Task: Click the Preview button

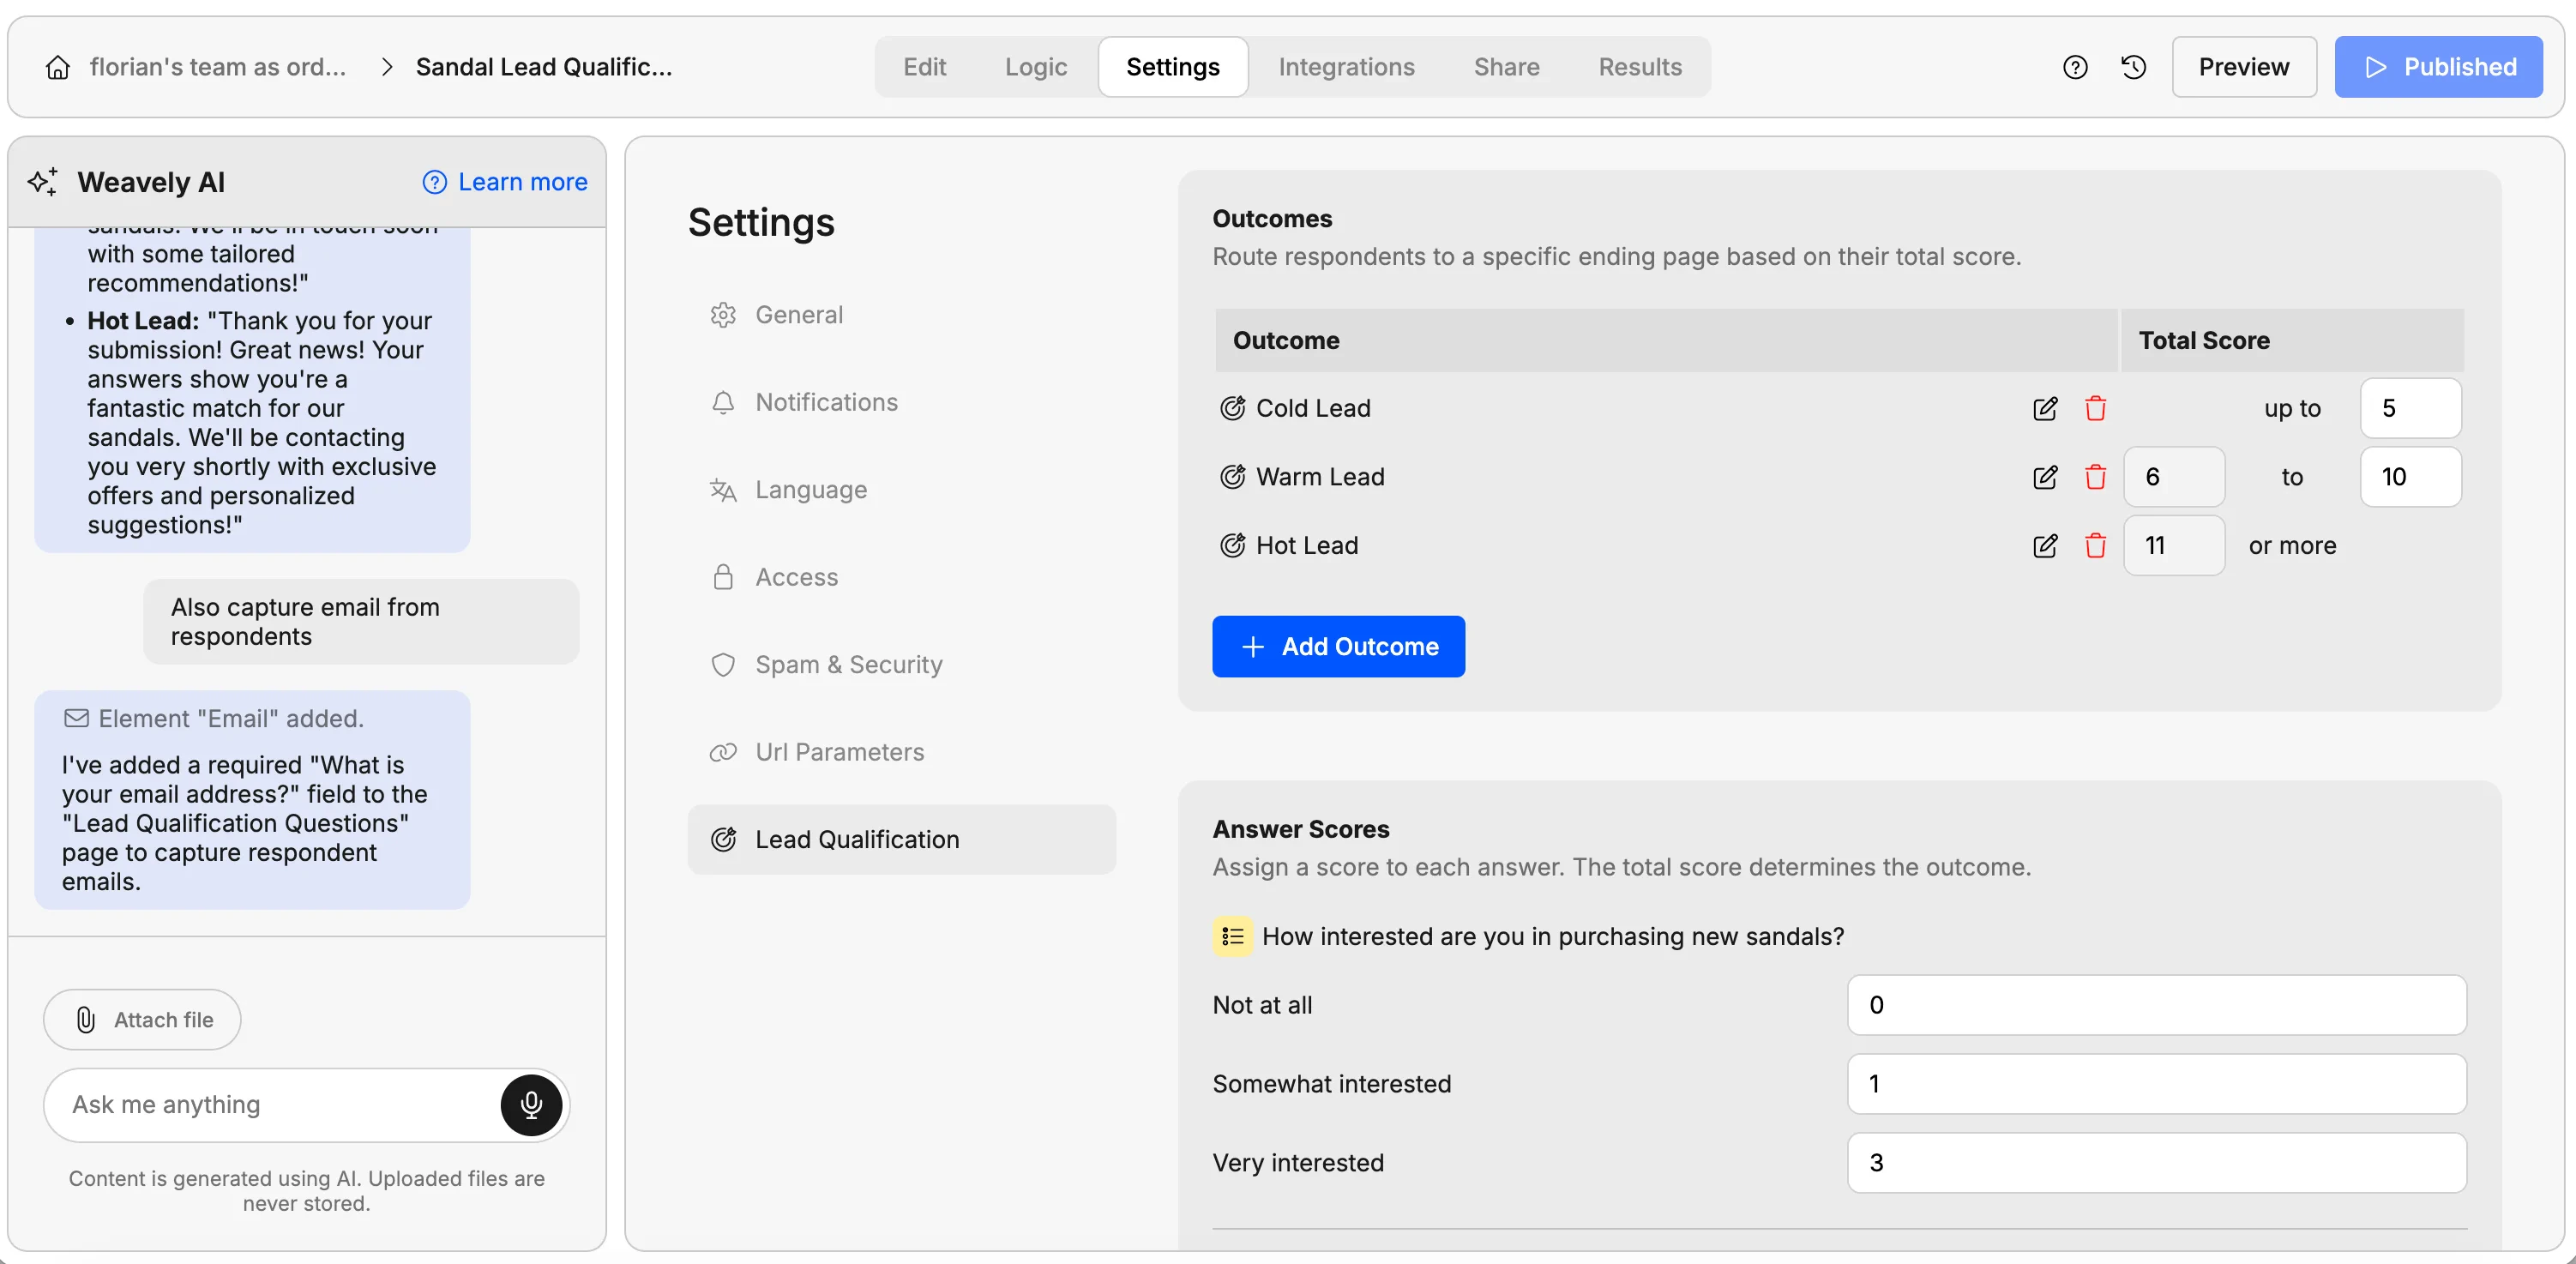Action: click(2243, 67)
